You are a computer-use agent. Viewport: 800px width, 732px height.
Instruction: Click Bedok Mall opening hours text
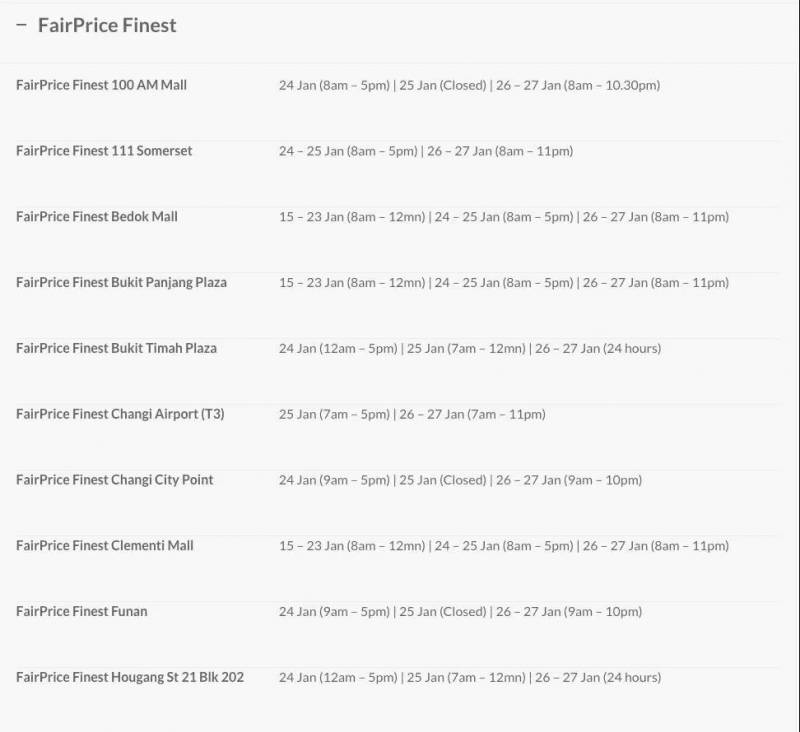[x=504, y=217]
